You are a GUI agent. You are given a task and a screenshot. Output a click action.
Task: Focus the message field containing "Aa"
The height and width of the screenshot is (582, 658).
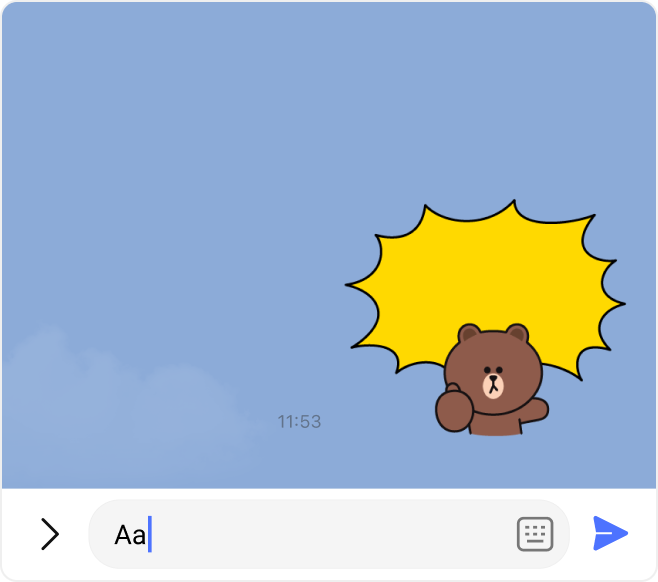click(x=329, y=534)
